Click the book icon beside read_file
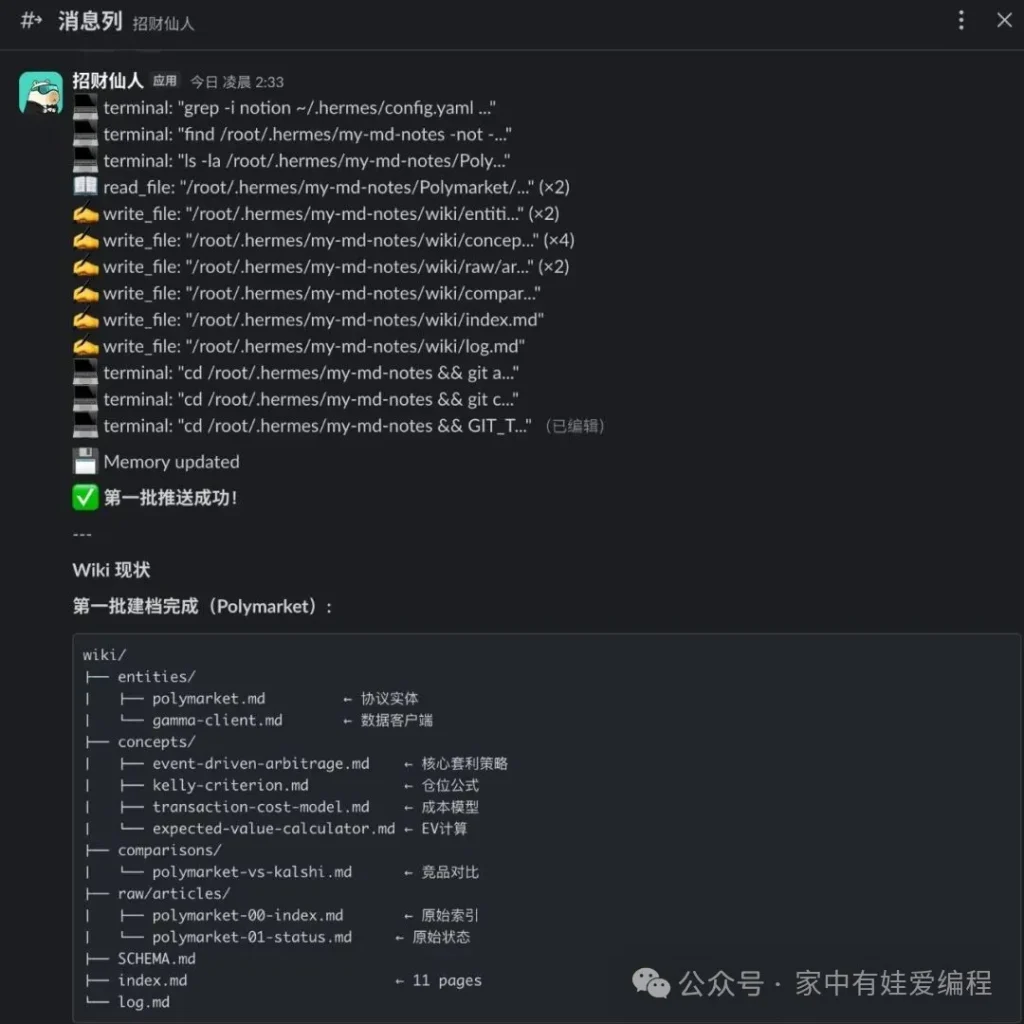This screenshot has height=1024, width=1024. pyautogui.click(x=85, y=187)
